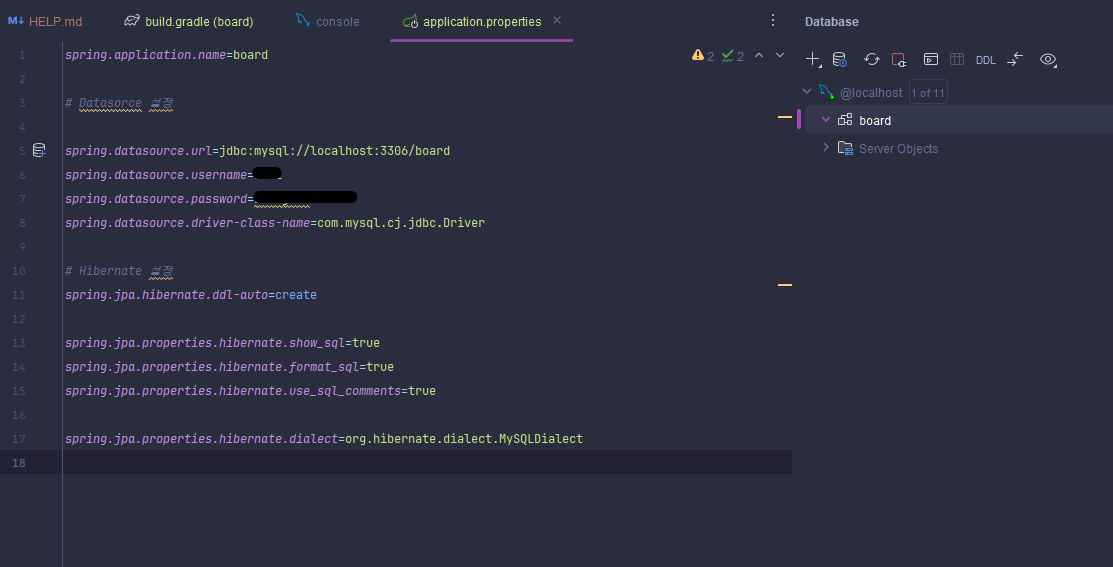1113x567 pixels.
Task: Toggle the View Options eye icon
Action: coord(1048,60)
